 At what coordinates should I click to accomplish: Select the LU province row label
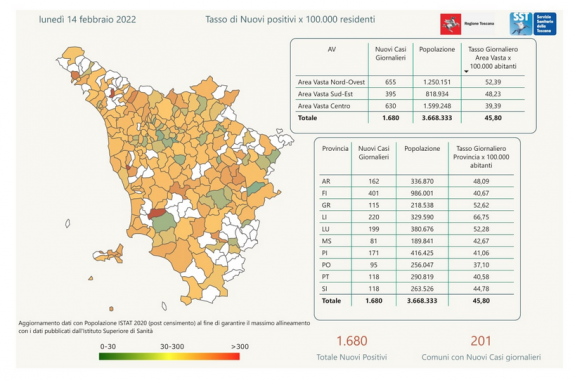point(325,229)
